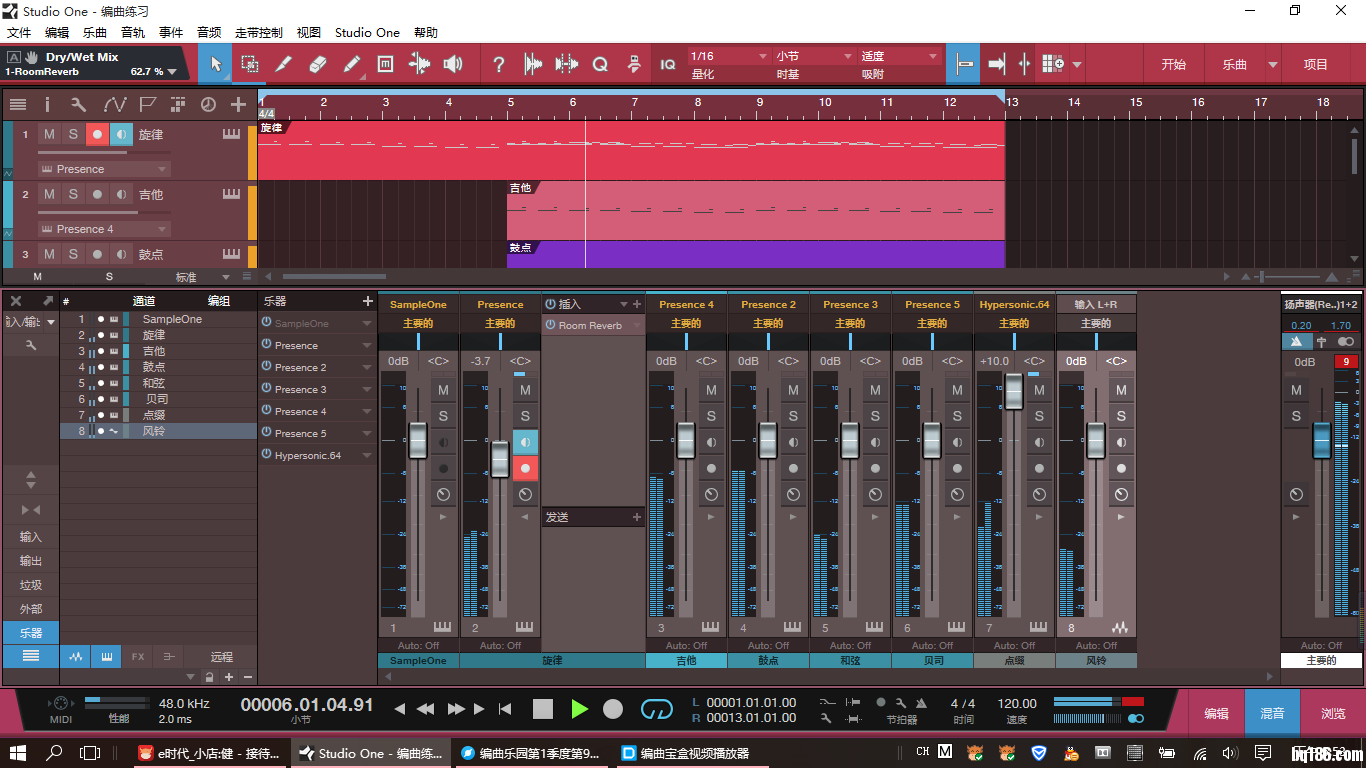
Task: Select the Eraser tool
Action: (x=318, y=64)
